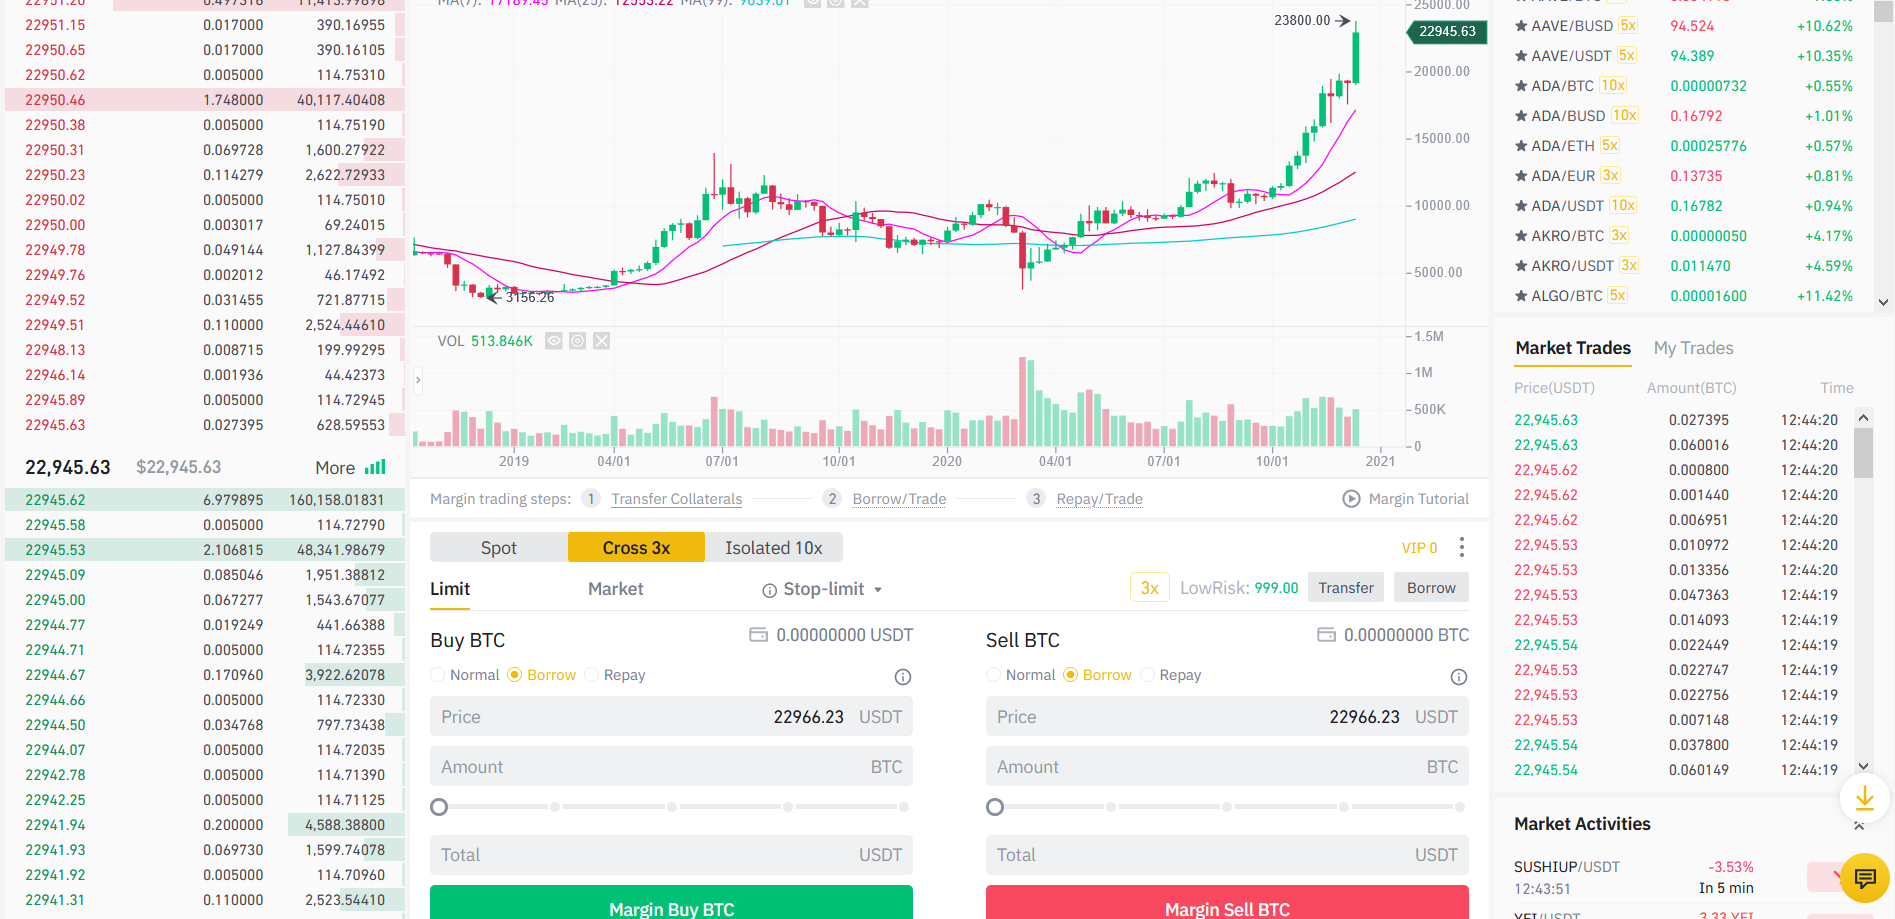Screen dimensions: 1895x919
Task: Expand the chart side panel arrow
Action: pos(418,380)
